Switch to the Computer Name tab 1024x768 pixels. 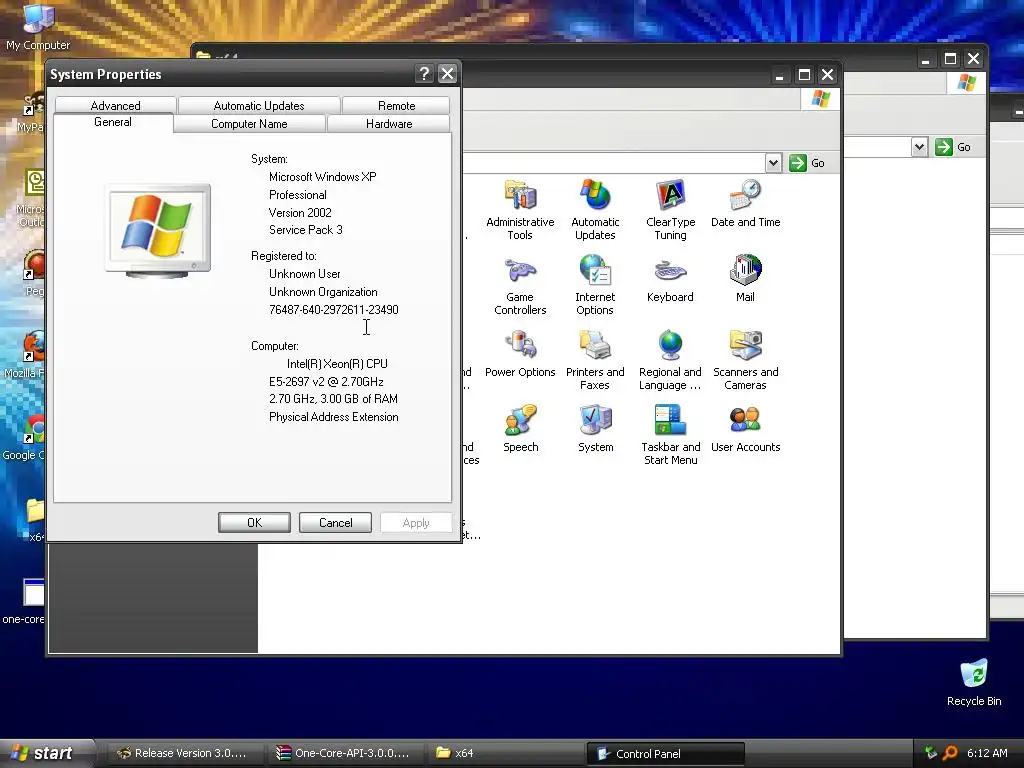coord(249,123)
